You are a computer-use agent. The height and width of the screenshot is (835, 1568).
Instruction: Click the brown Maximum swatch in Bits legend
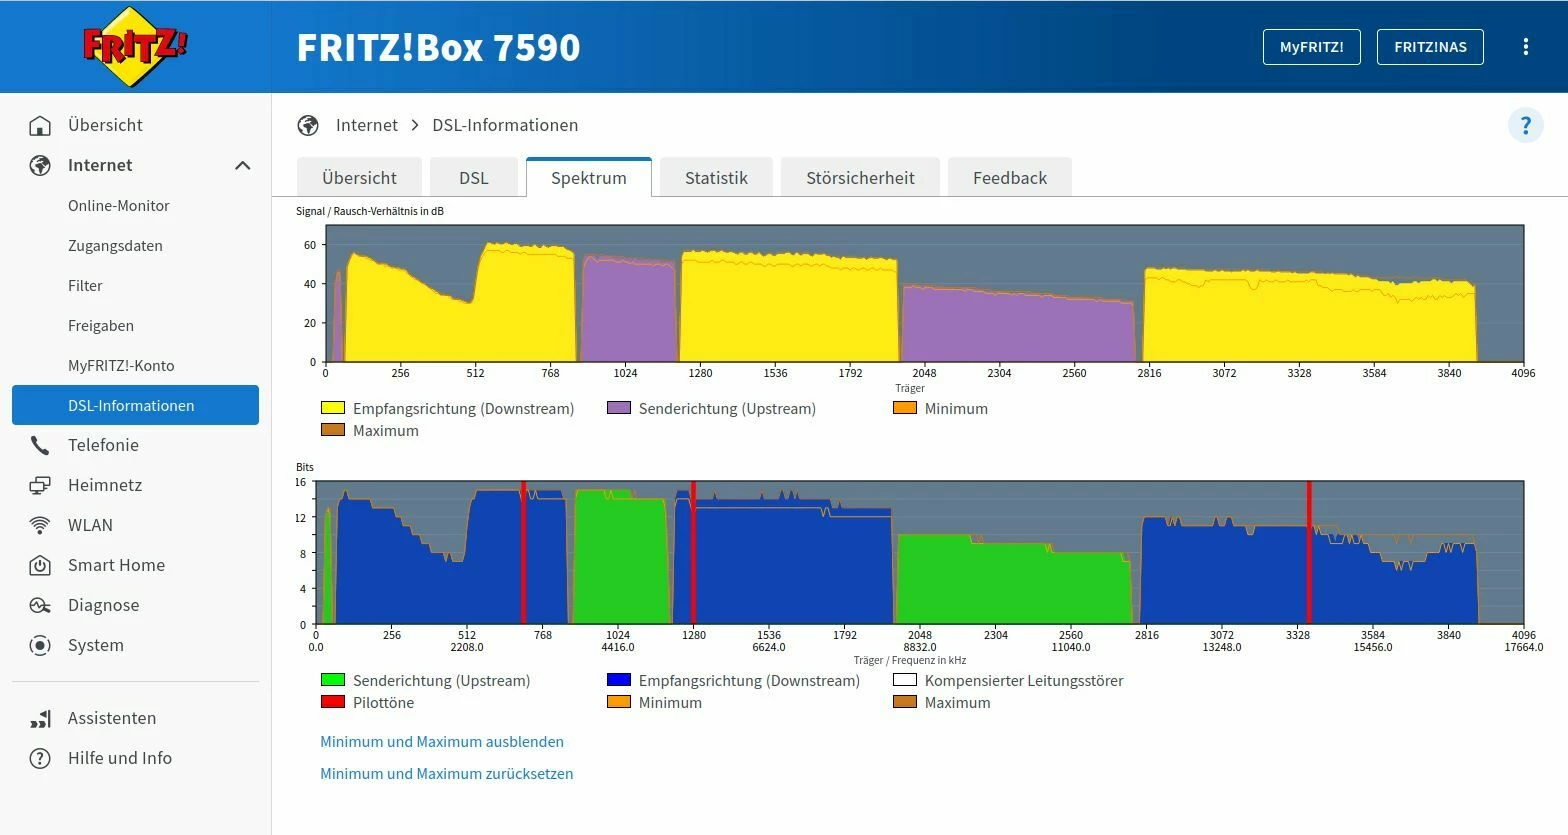[905, 702]
